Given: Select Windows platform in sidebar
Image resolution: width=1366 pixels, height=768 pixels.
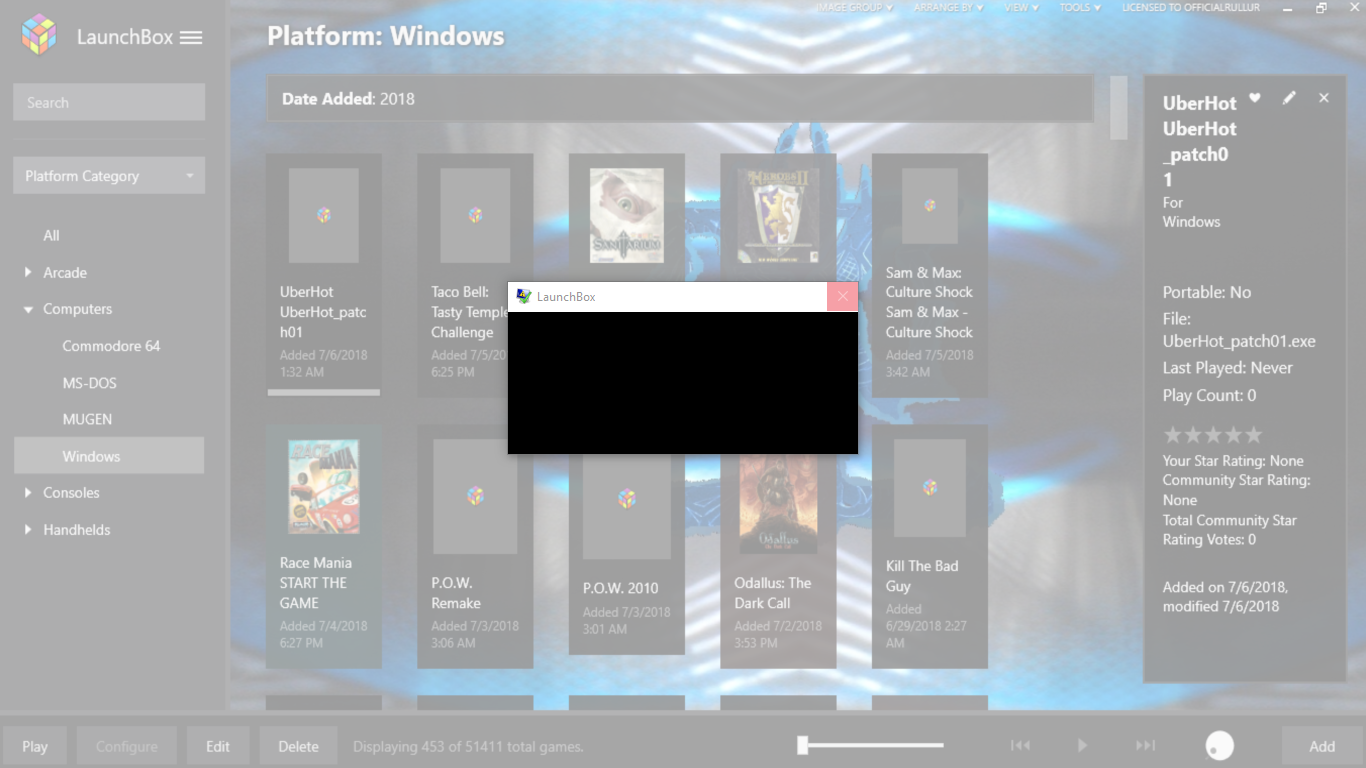Looking at the screenshot, I should pos(109,456).
